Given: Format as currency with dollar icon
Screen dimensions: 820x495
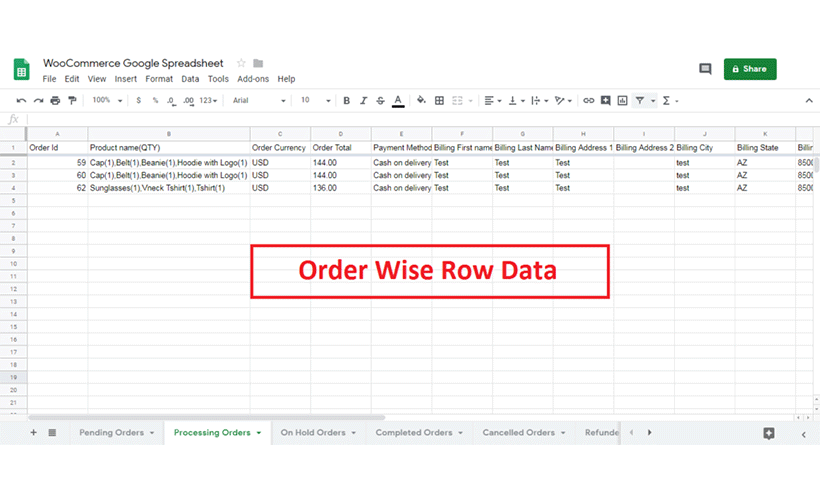Looking at the screenshot, I should (139, 100).
